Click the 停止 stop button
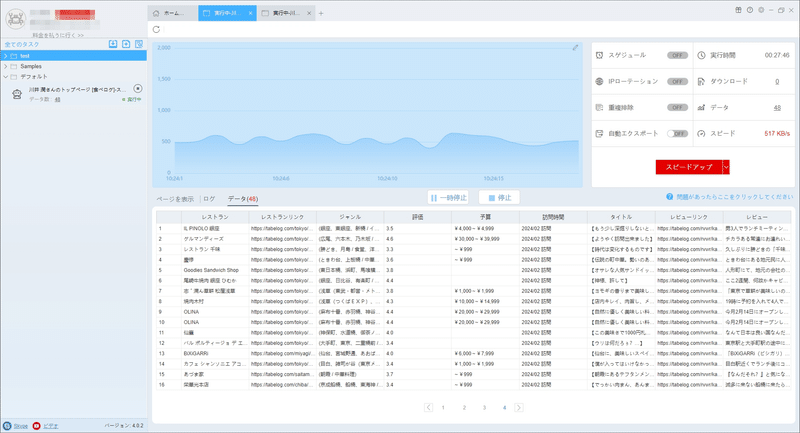This screenshot has width=800, height=433. 499,197
